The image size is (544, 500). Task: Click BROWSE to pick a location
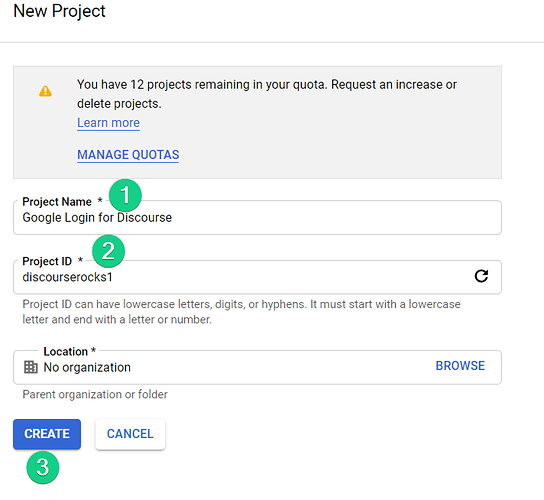click(x=460, y=366)
